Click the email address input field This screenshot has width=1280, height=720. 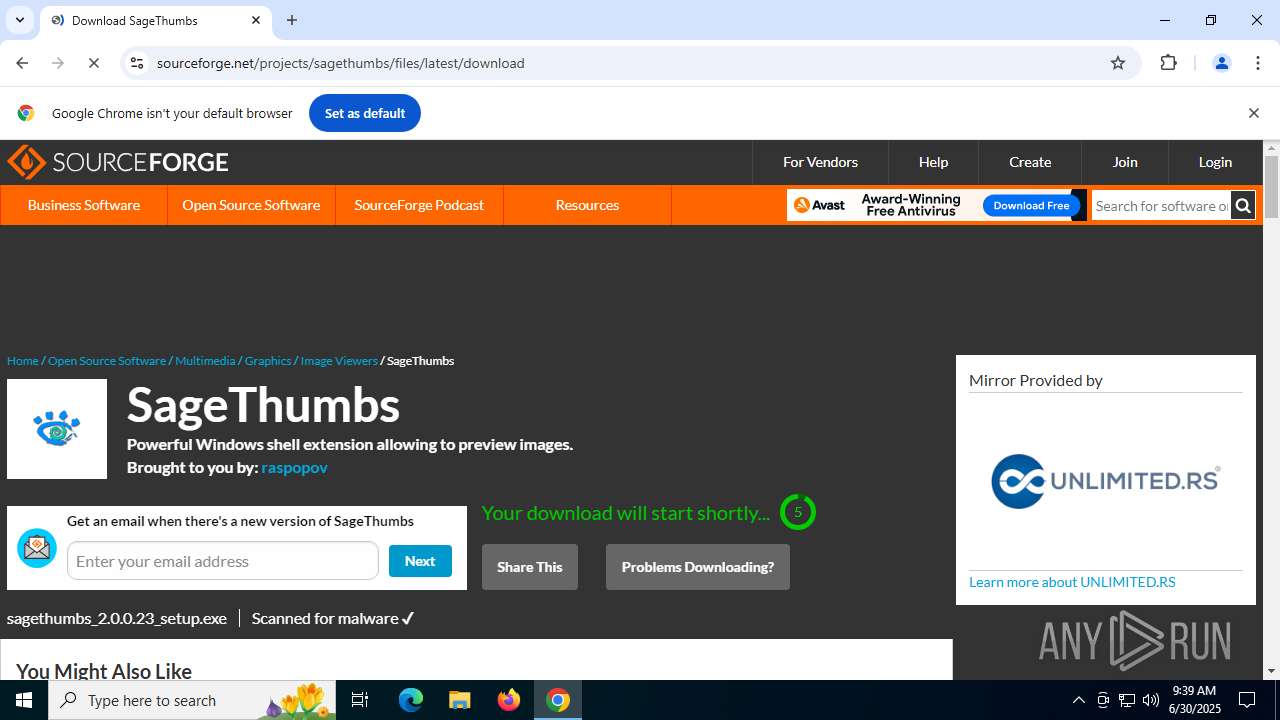[x=223, y=561]
